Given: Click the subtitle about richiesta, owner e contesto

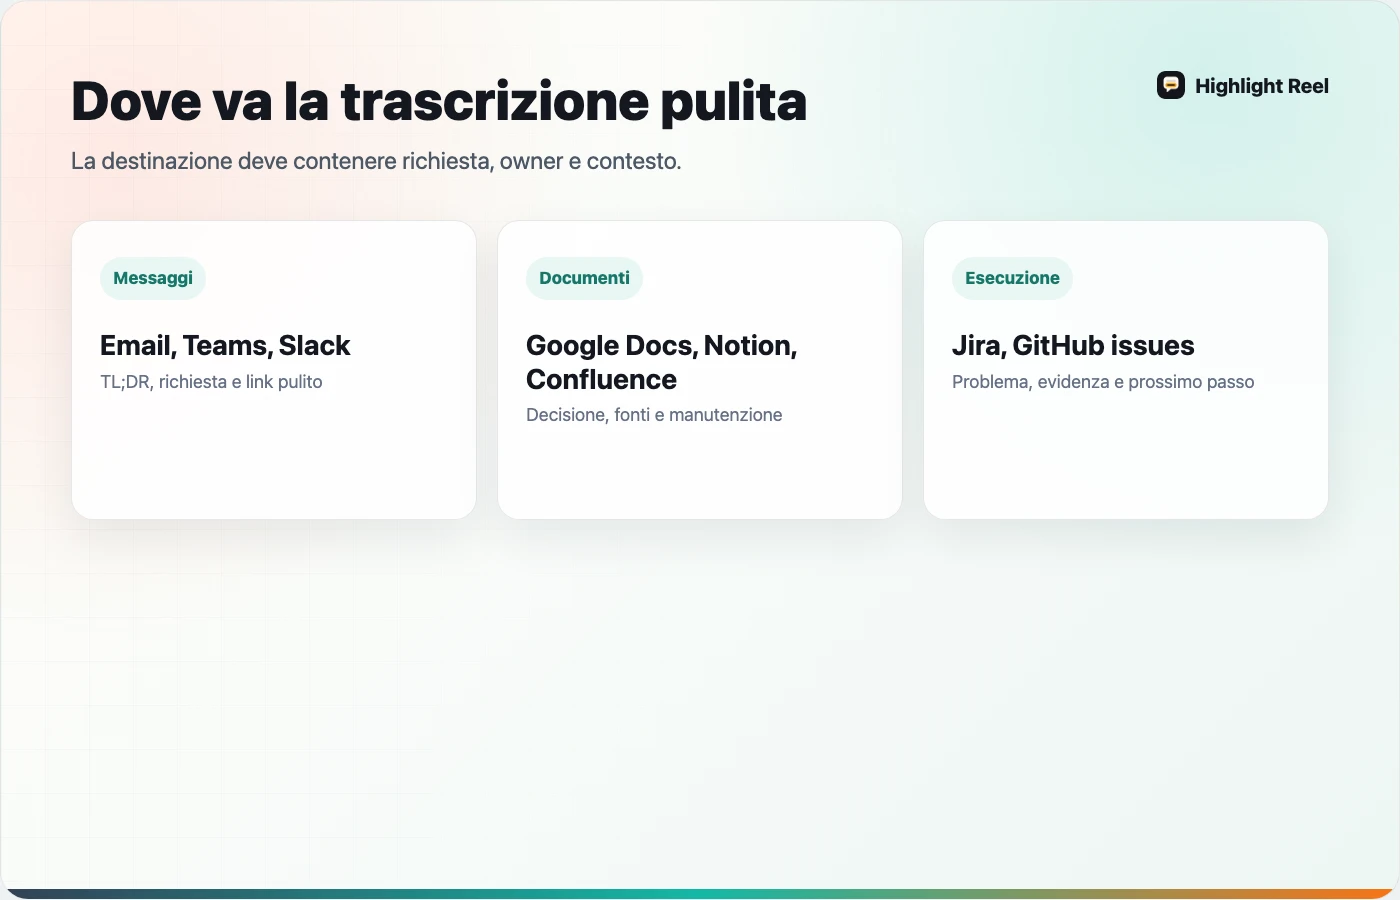Looking at the screenshot, I should click(x=376, y=161).
